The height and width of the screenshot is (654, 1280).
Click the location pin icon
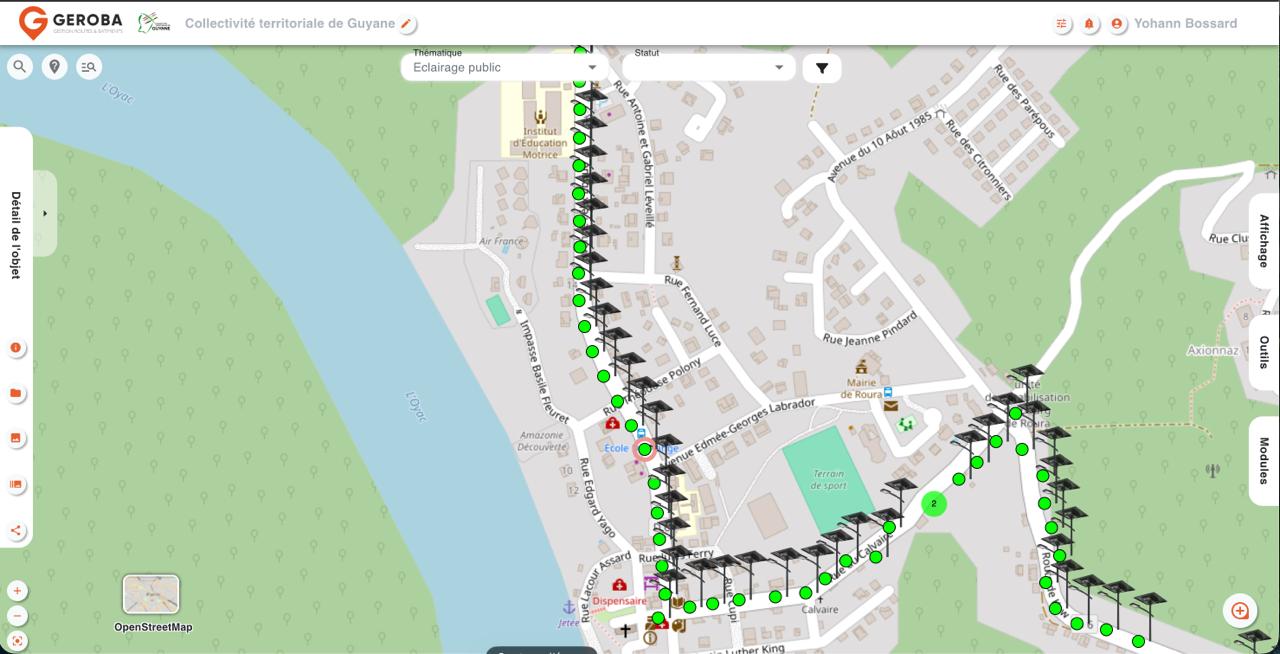click(x=54, y=67)
